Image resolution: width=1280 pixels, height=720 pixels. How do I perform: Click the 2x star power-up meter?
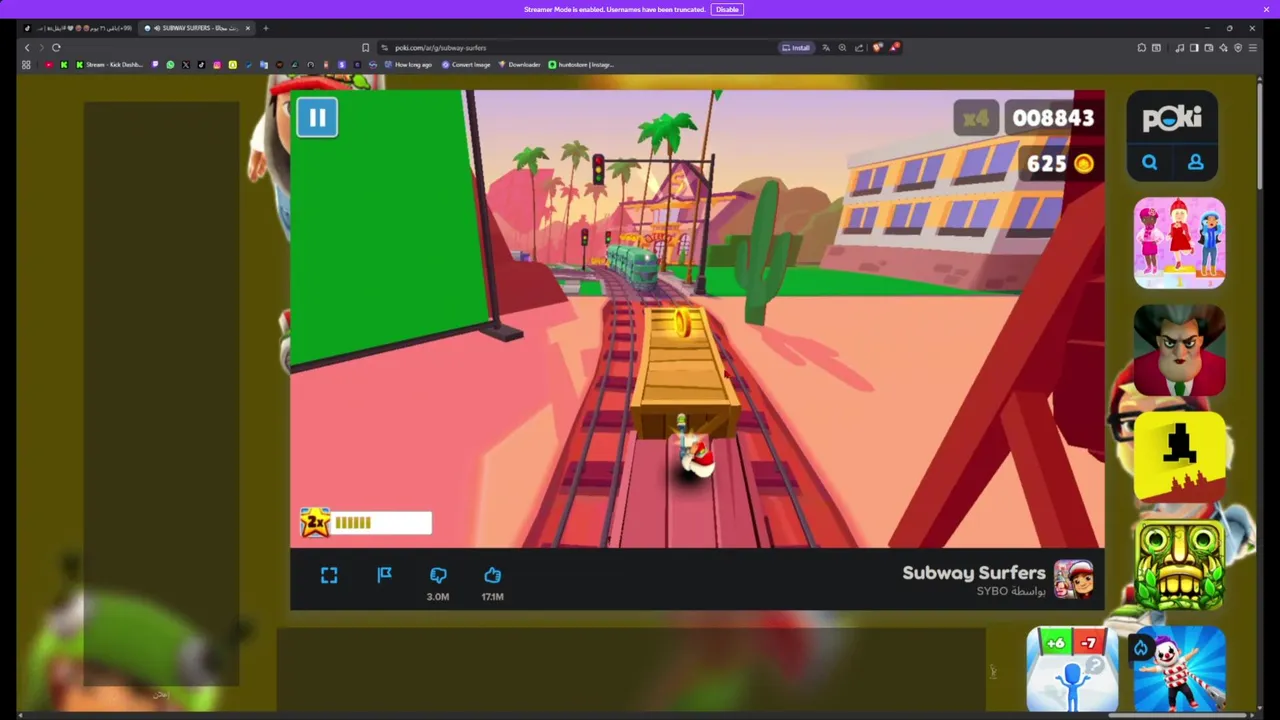(x=365, y=522)
